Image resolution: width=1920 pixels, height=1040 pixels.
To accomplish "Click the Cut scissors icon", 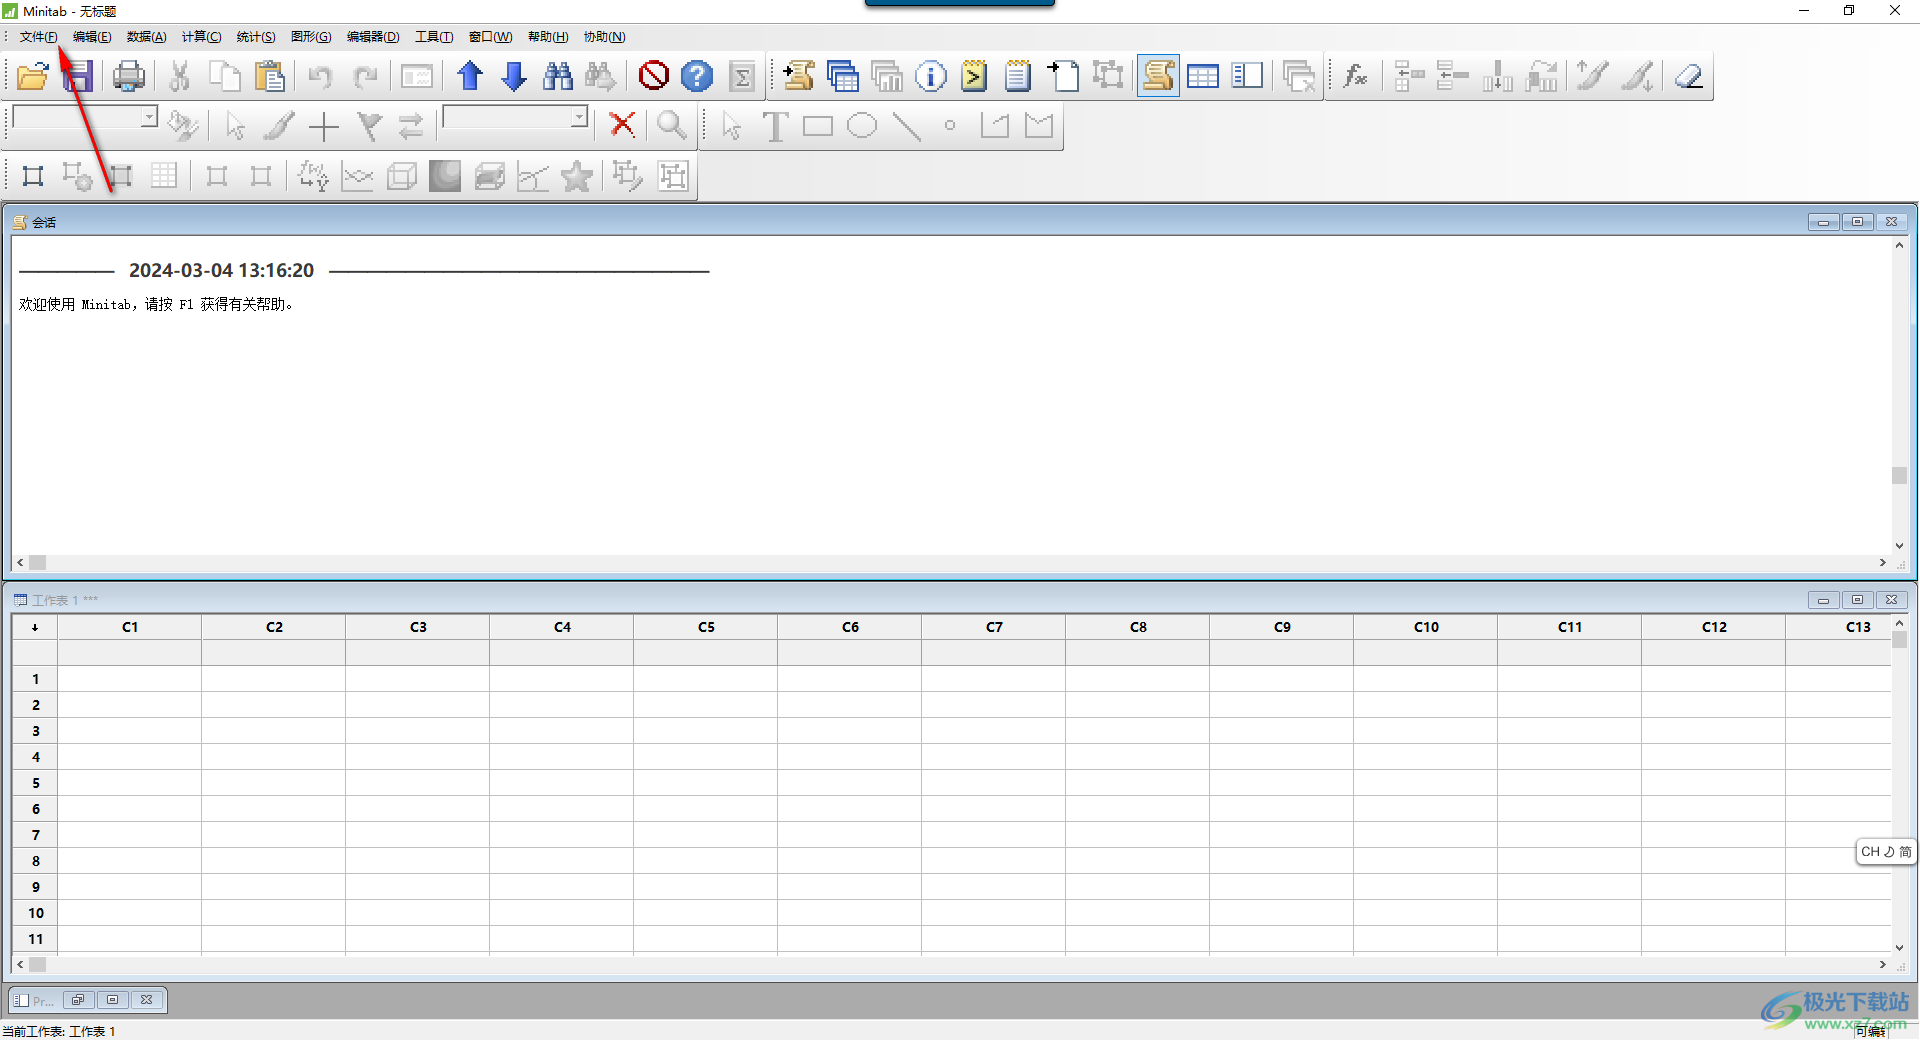I will (x=180, y=76).
